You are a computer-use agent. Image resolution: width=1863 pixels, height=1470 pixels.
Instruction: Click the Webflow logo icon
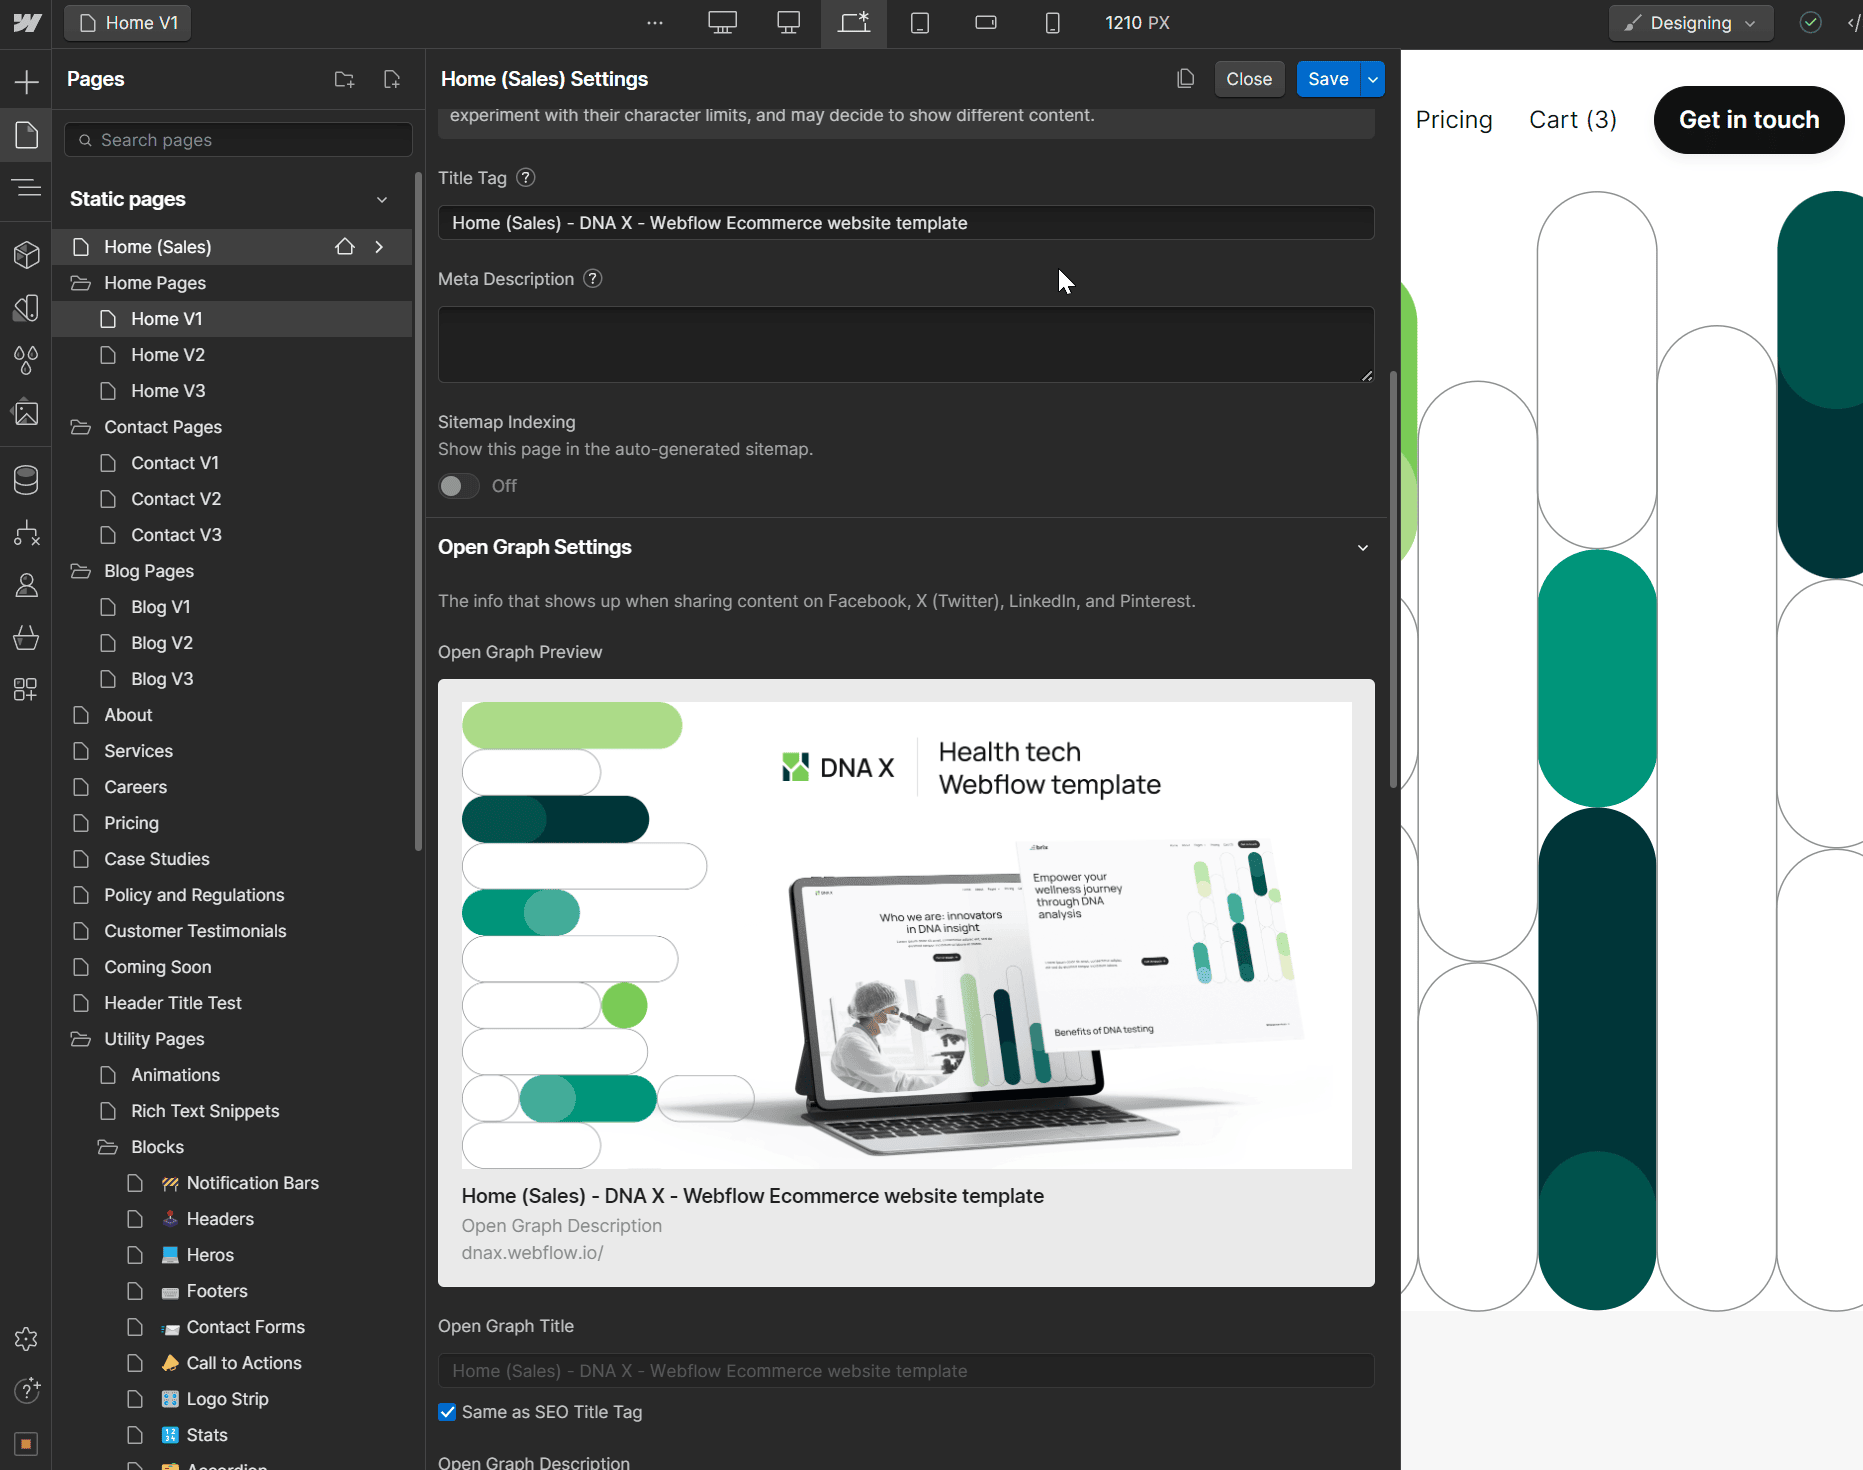point(27,23)
